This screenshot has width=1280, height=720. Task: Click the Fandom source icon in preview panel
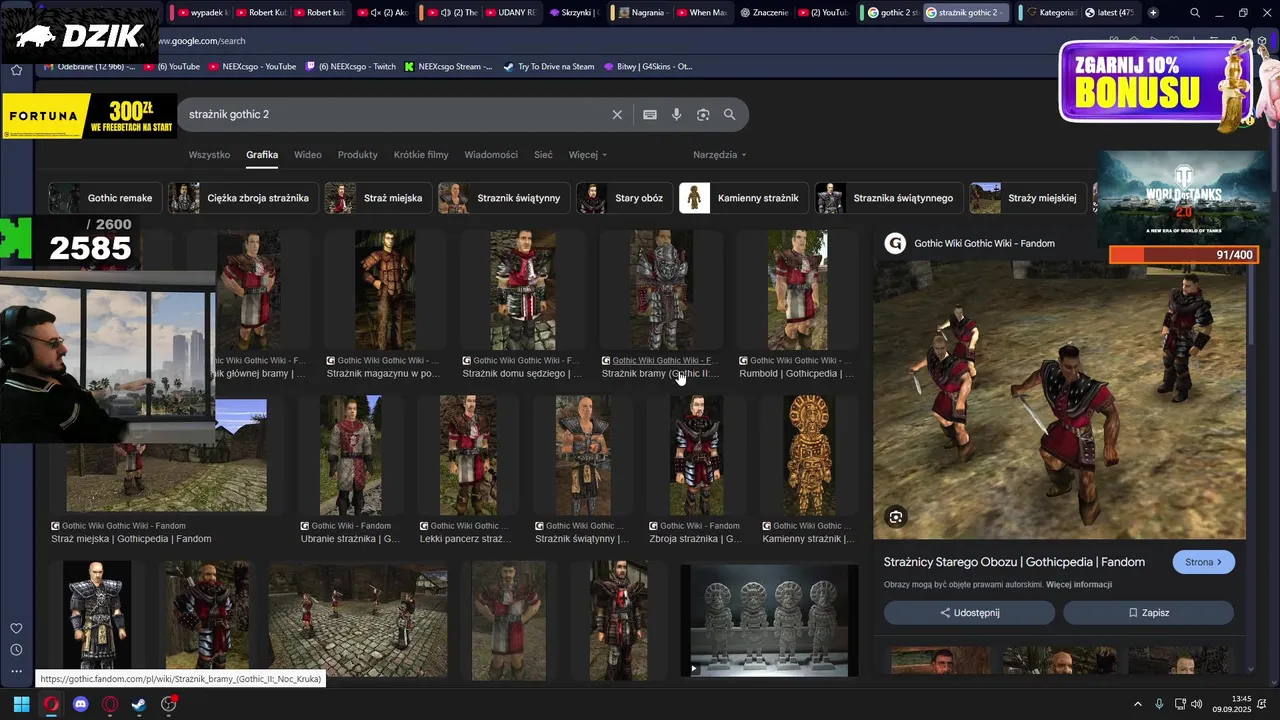(895, 243)
